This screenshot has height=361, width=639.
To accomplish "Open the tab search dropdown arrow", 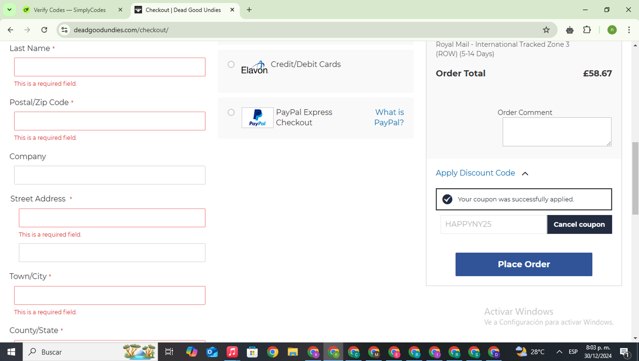I will point(9,9).
